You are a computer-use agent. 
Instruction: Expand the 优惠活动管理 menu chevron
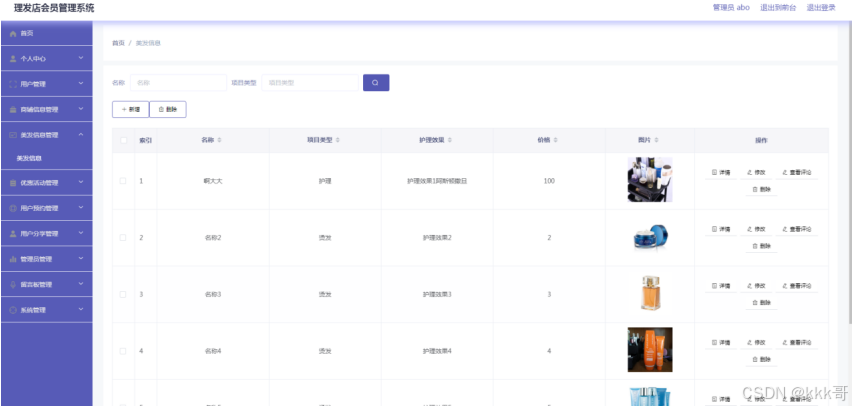pos(81,182)
